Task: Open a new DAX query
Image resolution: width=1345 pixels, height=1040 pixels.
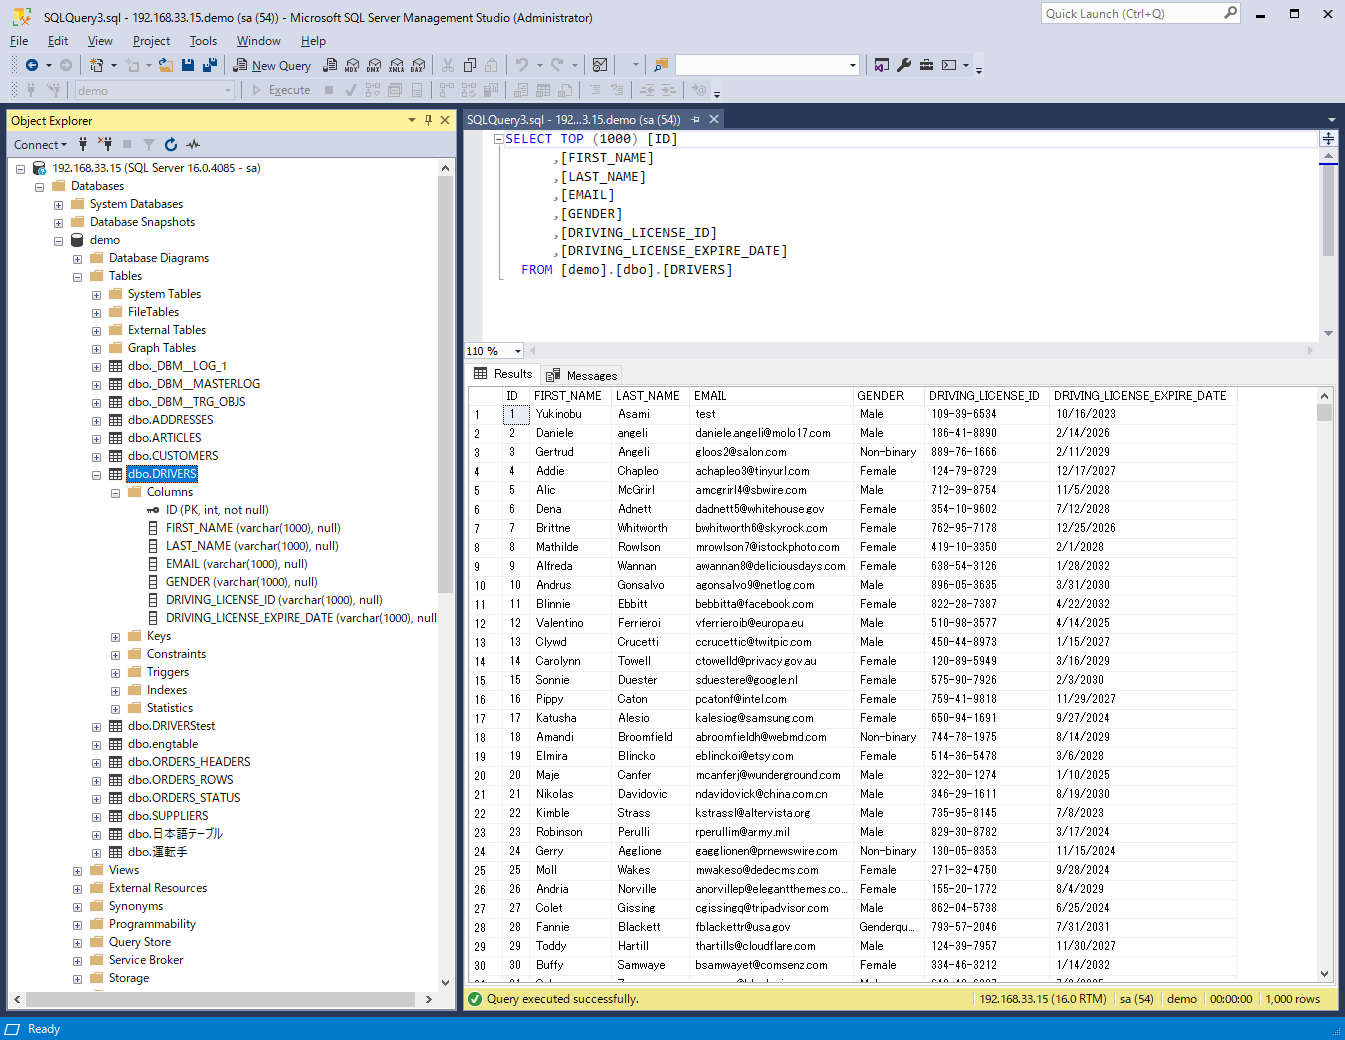Action: click(x=418, y=65)
